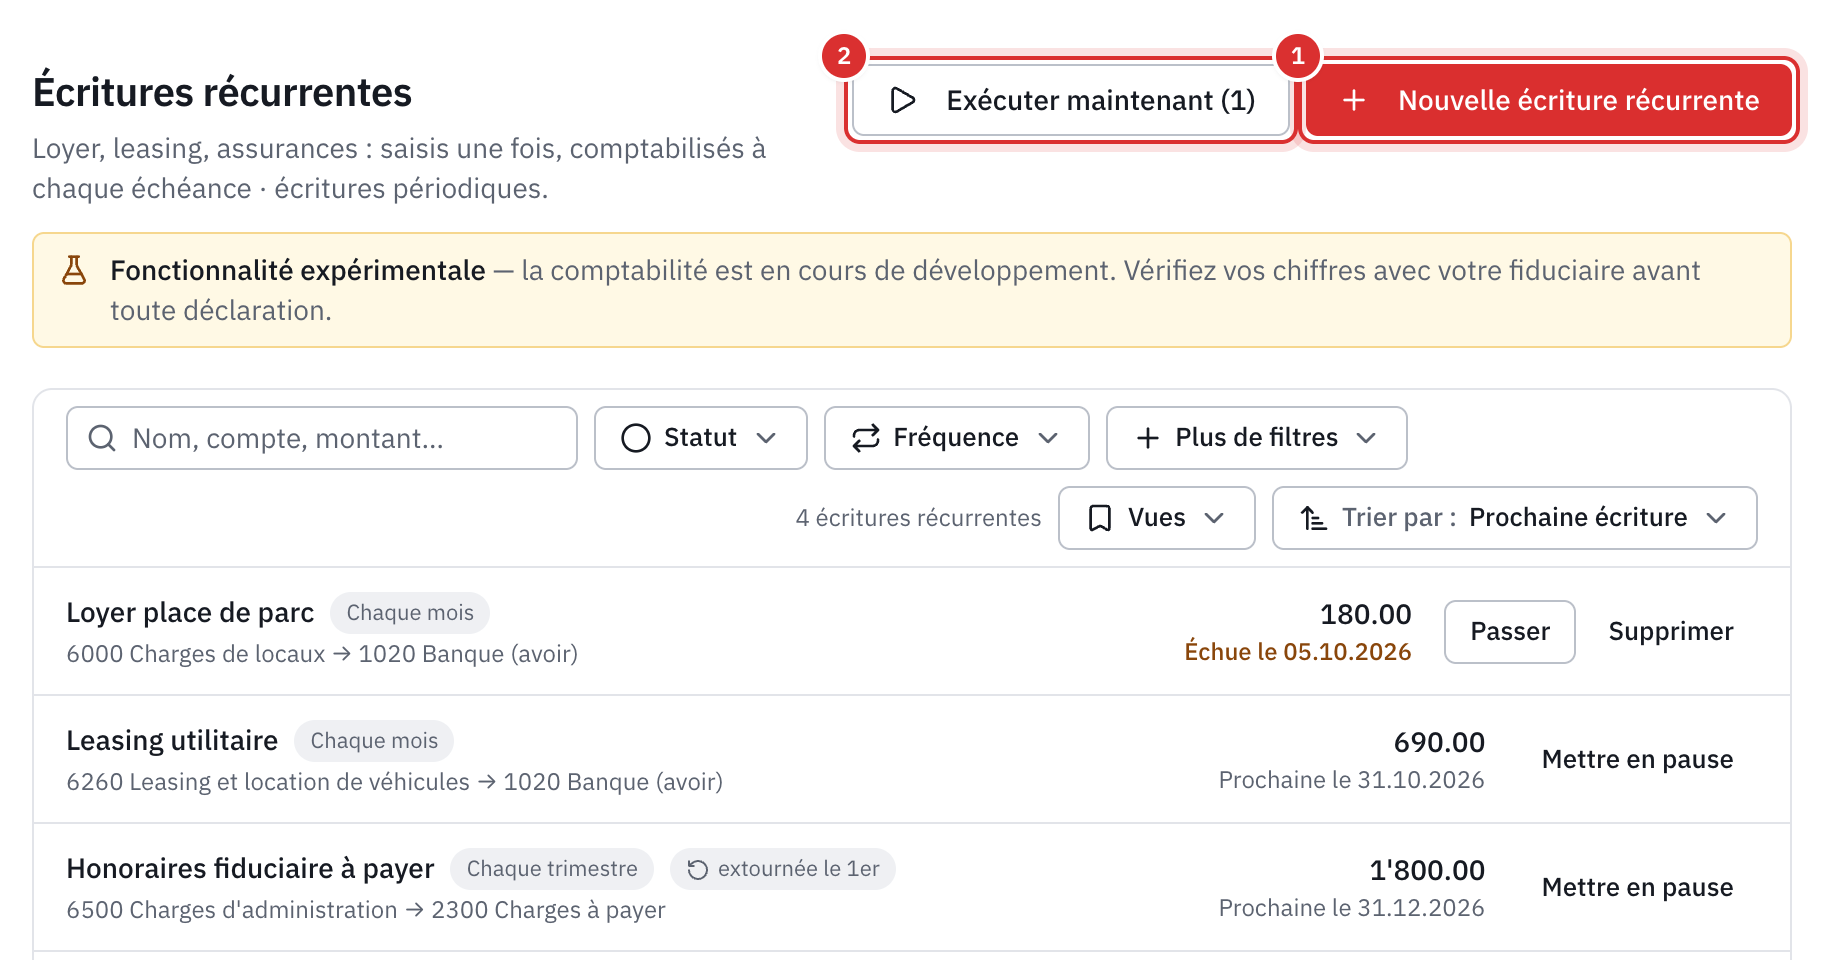Open the Fréquence filter dropdown
1824x960 pixels.
957,438
